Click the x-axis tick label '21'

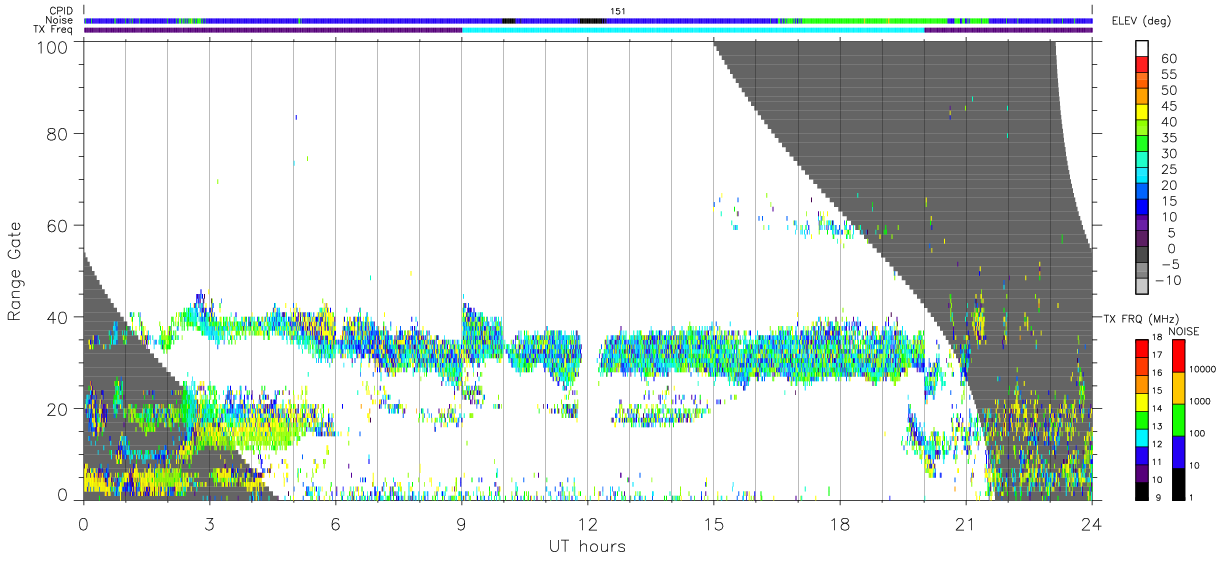tap(966, 523)
